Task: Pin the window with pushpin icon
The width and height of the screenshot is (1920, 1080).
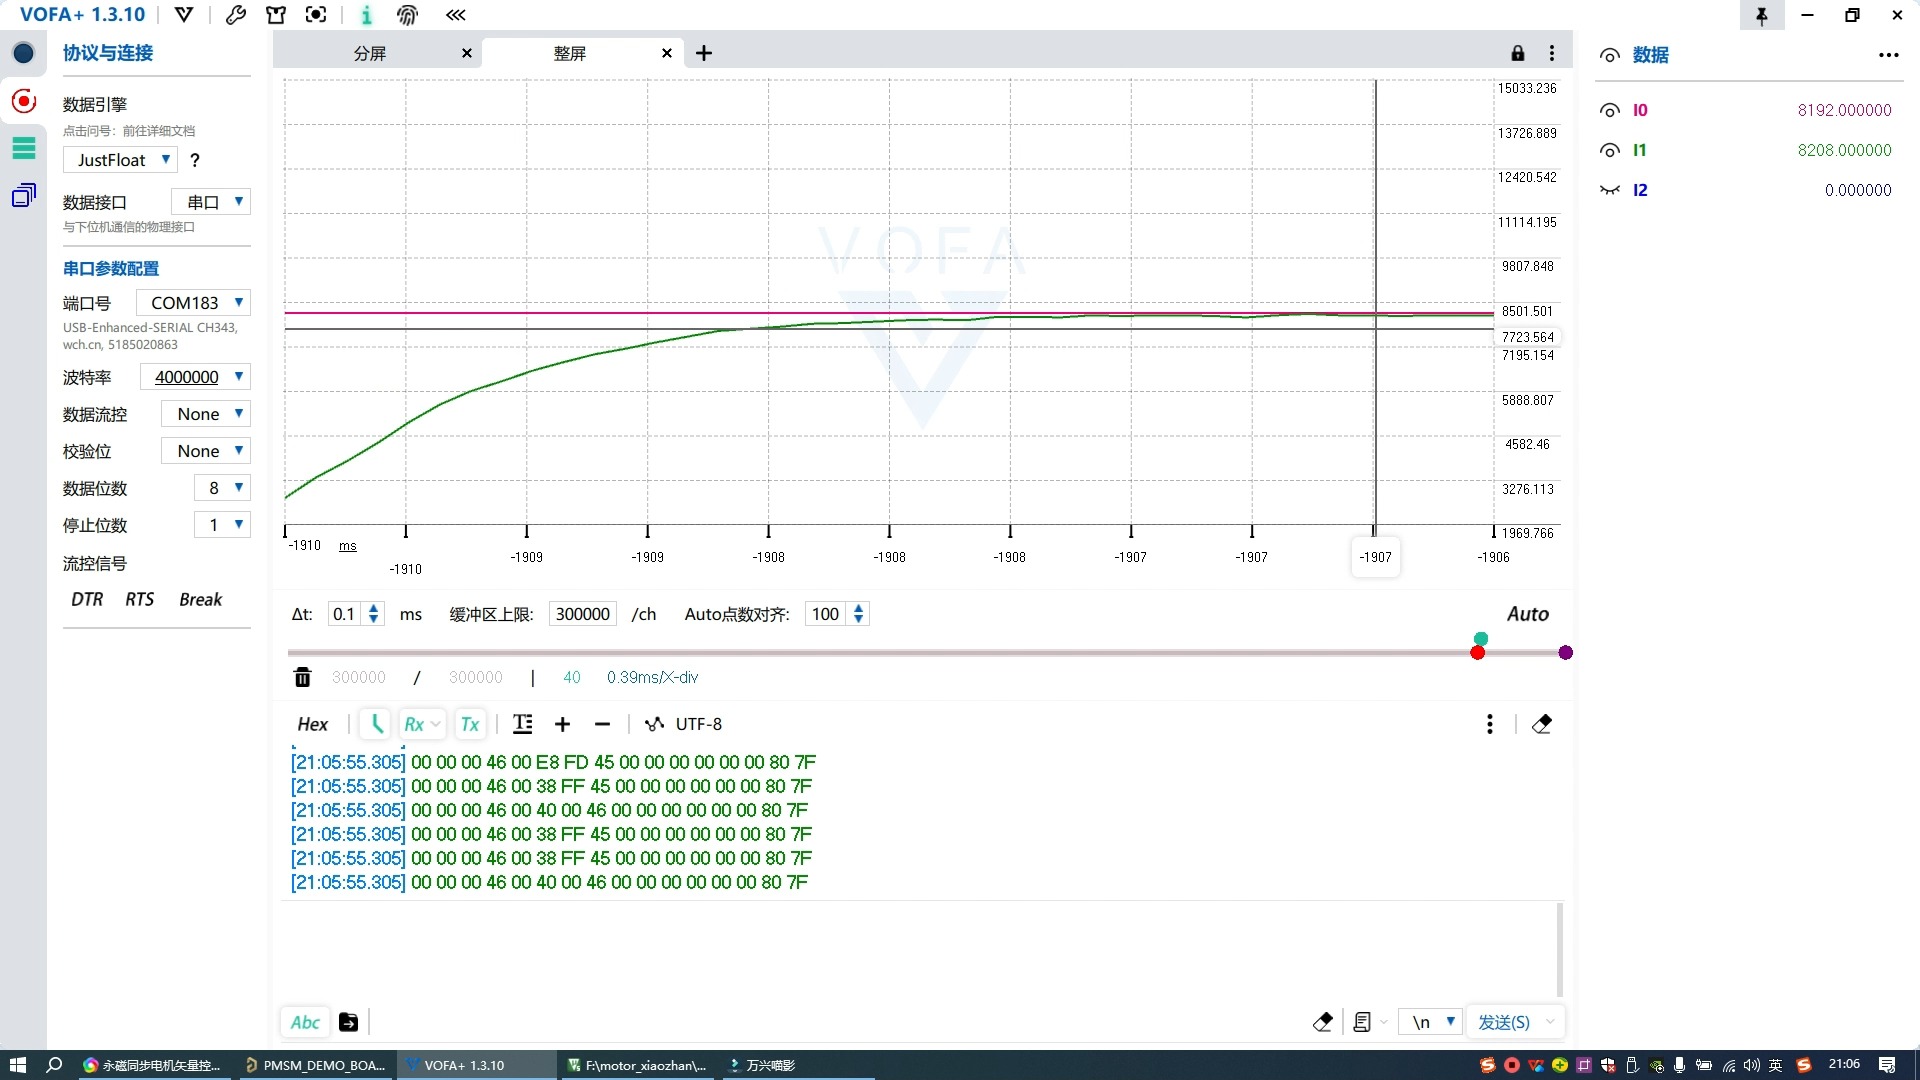Action: (x=1762, y=15)
